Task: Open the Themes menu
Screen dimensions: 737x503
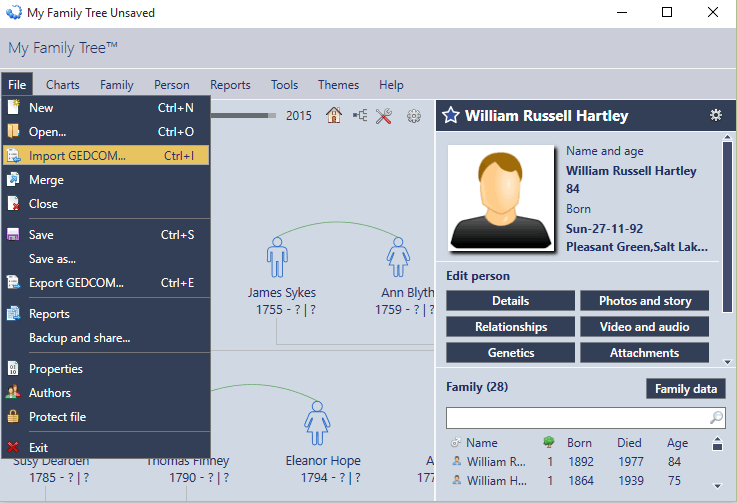Action: [x=338, y=85]
